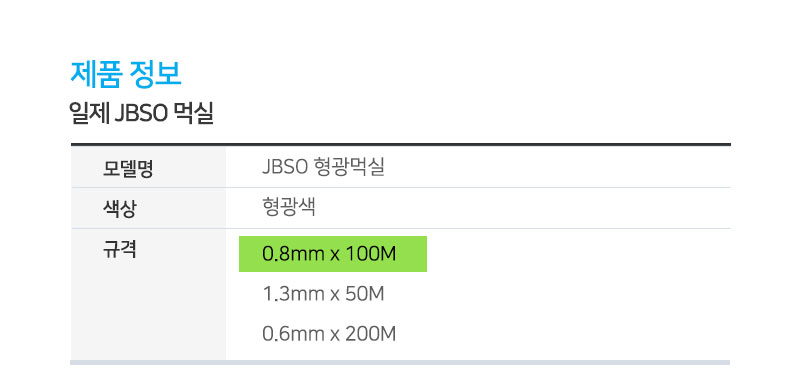Click the 일제 JBSO 먹실 subtitle

141,114
